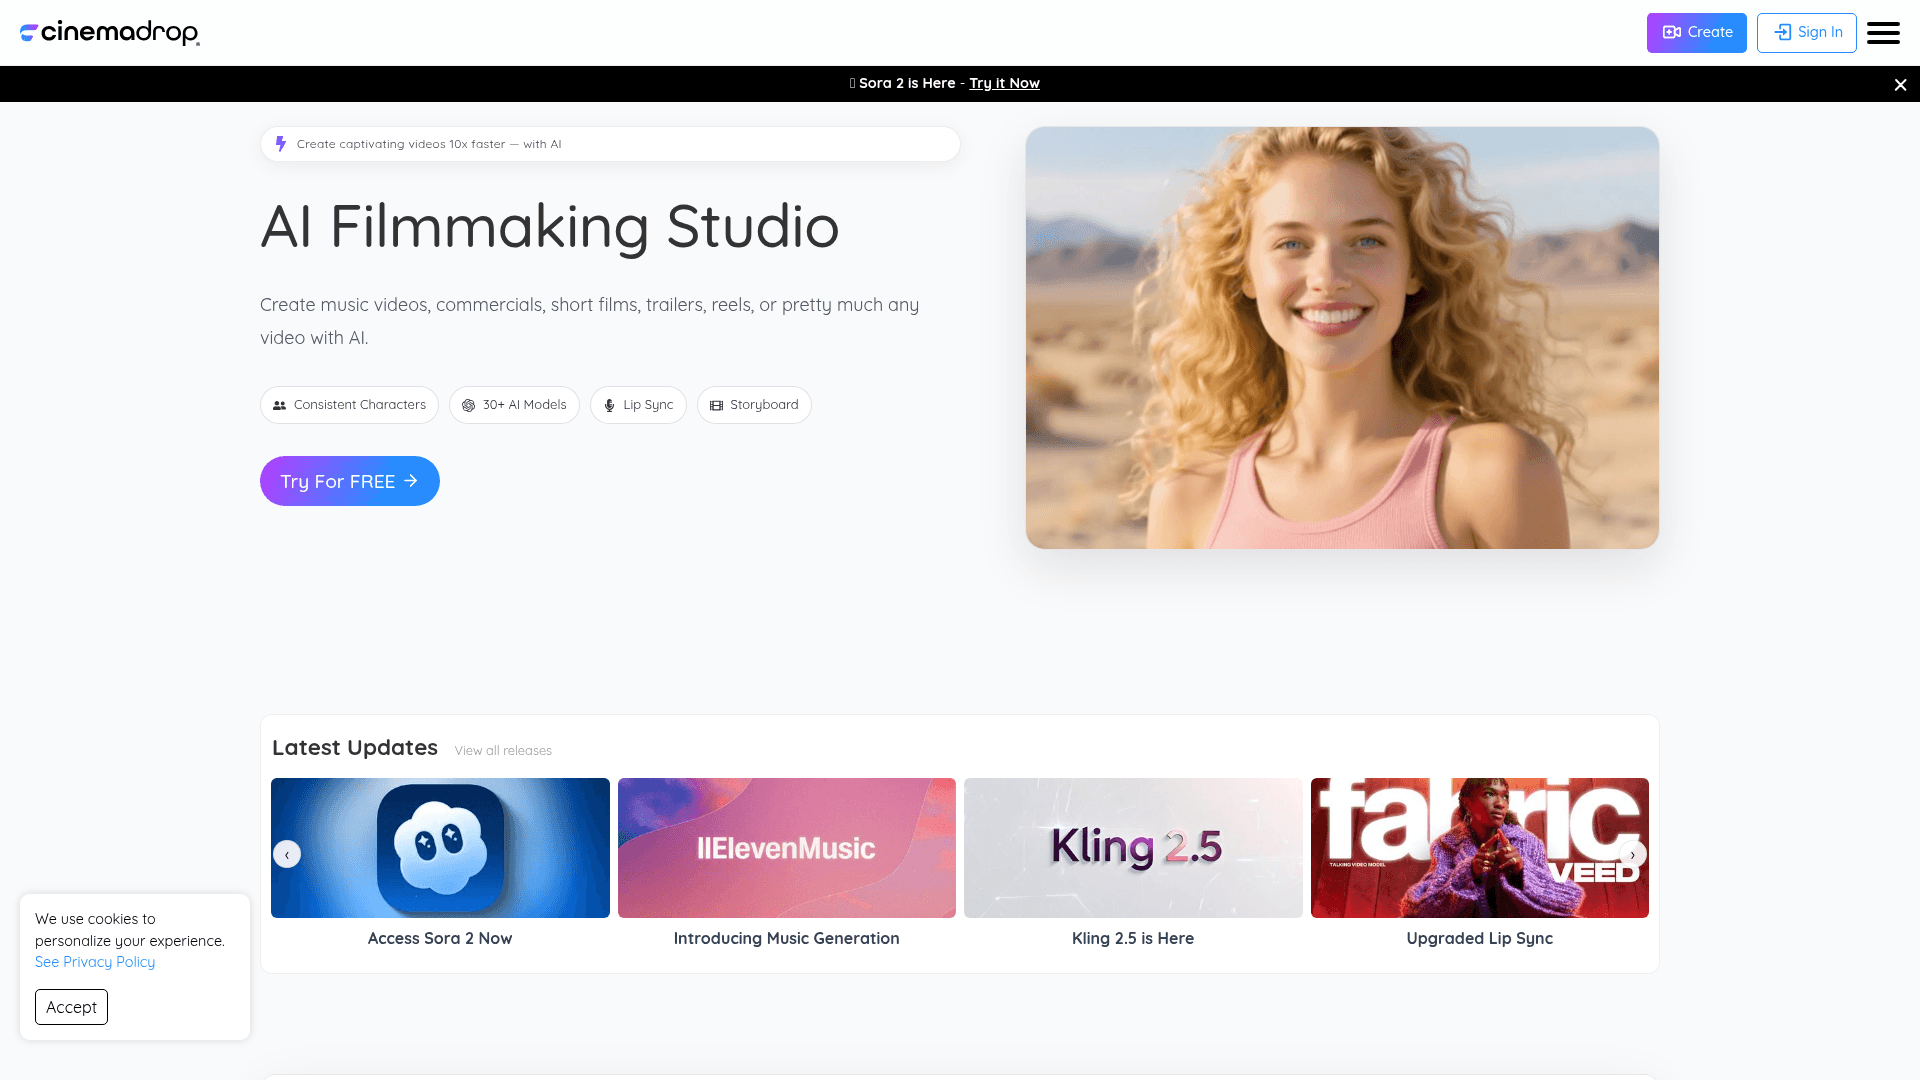This screenshot has height=1080, width=1920.
Task: Click the Sign In button
Action: tap(1806, 33)
